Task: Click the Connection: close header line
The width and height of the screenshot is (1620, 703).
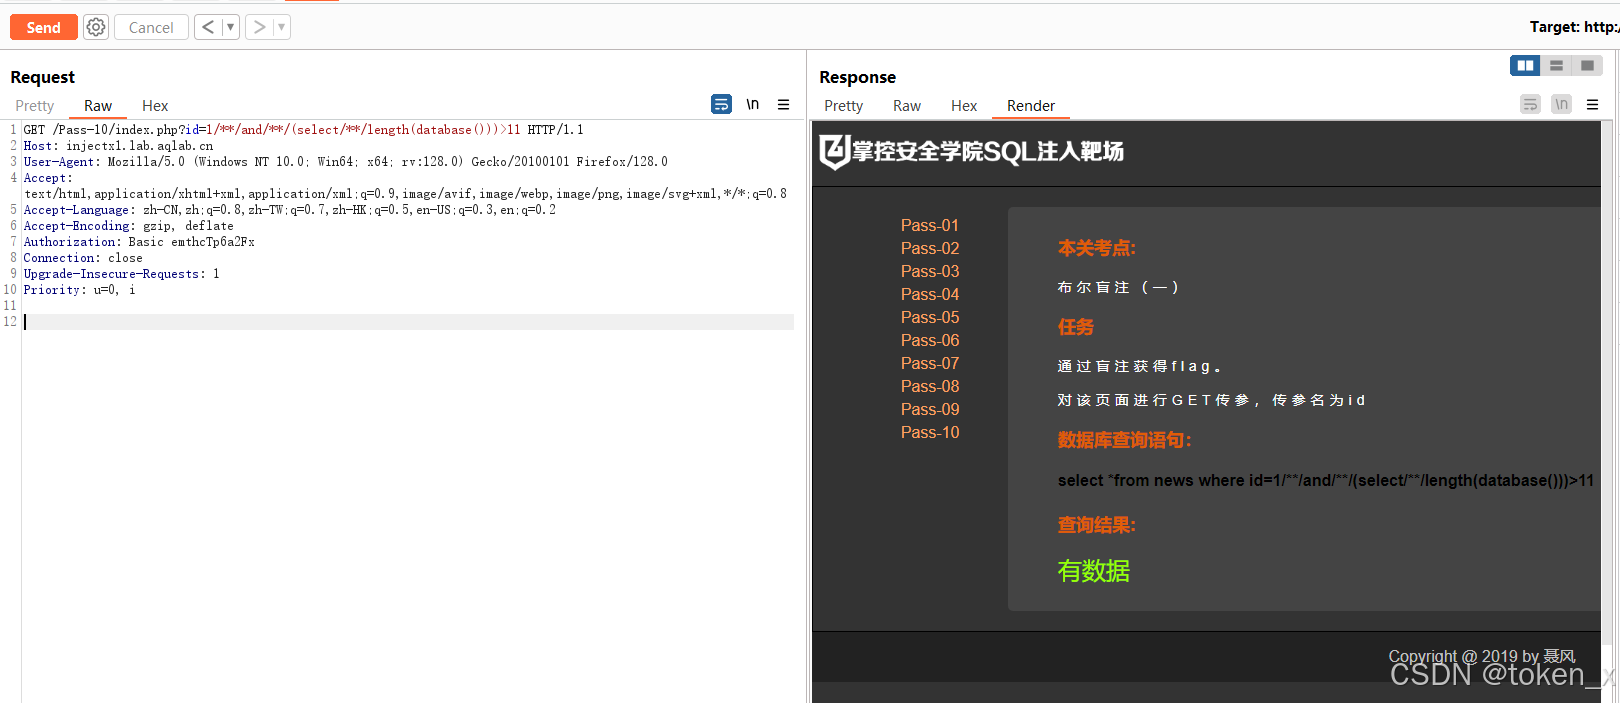Action: point(83,258)
